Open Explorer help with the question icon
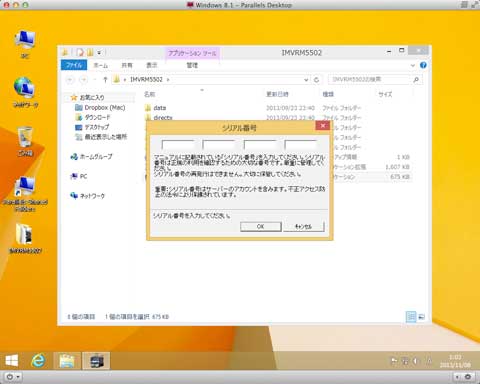The image size is (480, 384). (423, 65)
